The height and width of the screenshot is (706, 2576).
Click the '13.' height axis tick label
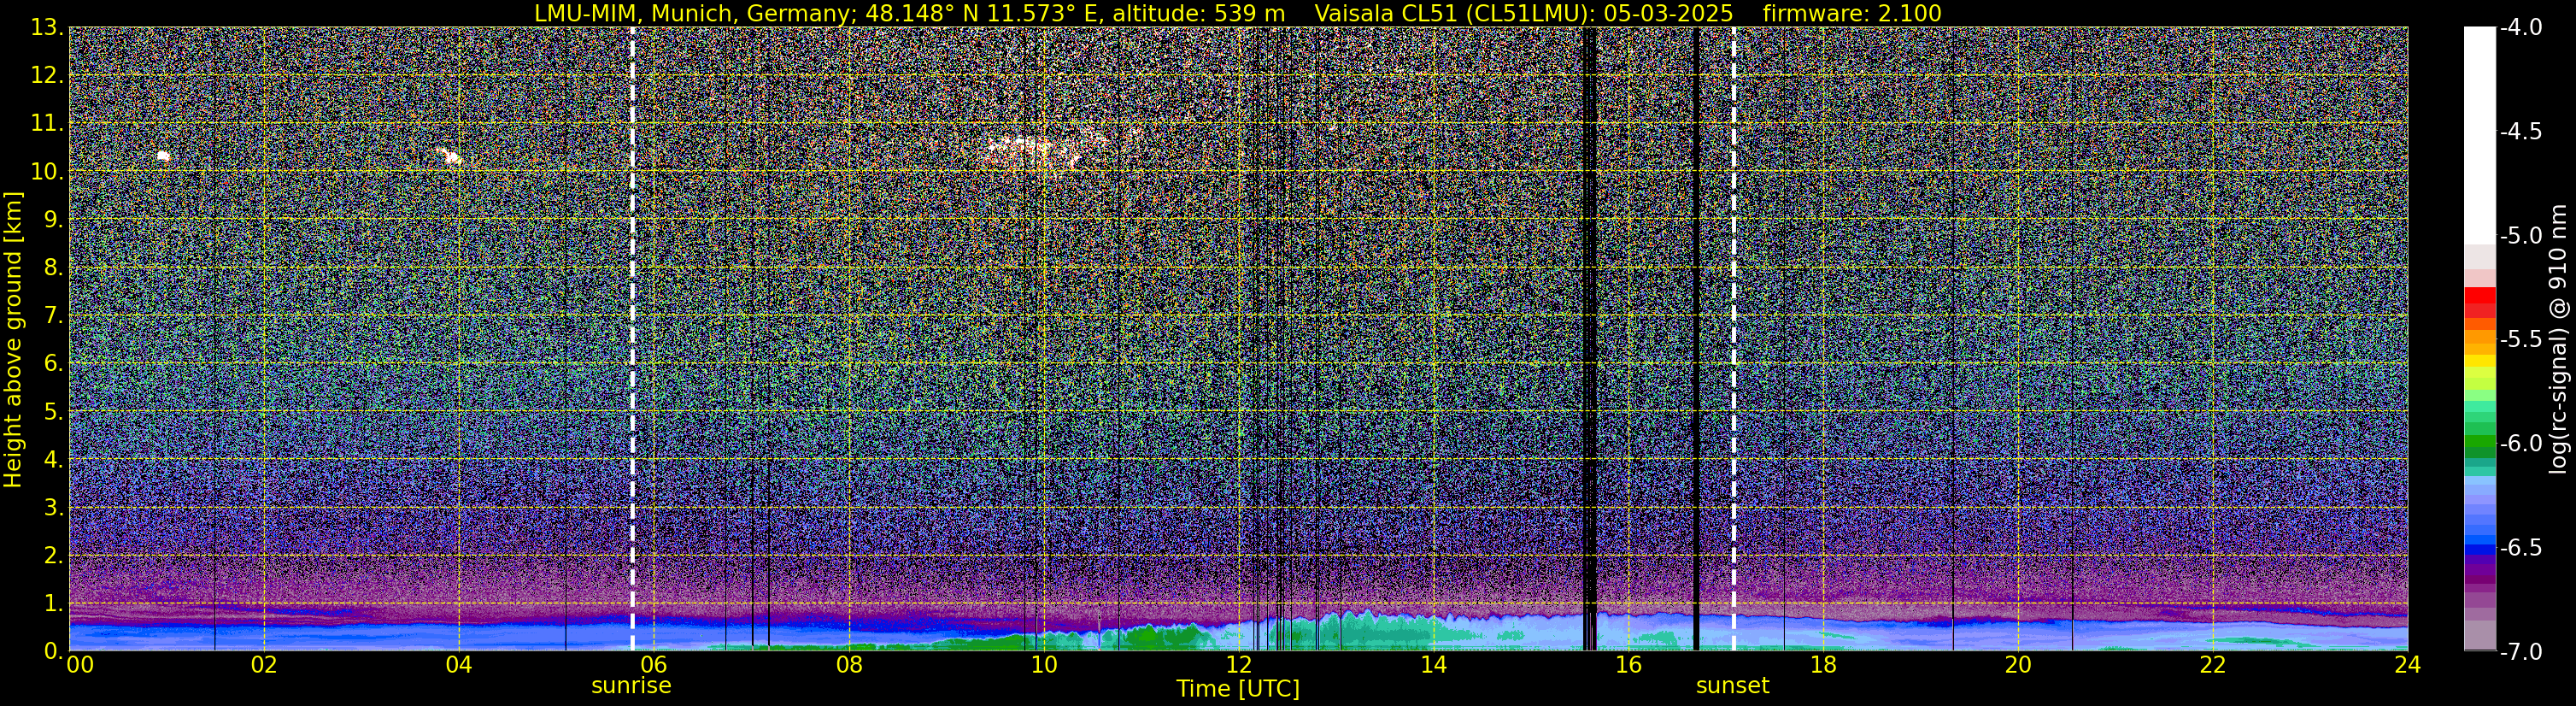[47, 27]
